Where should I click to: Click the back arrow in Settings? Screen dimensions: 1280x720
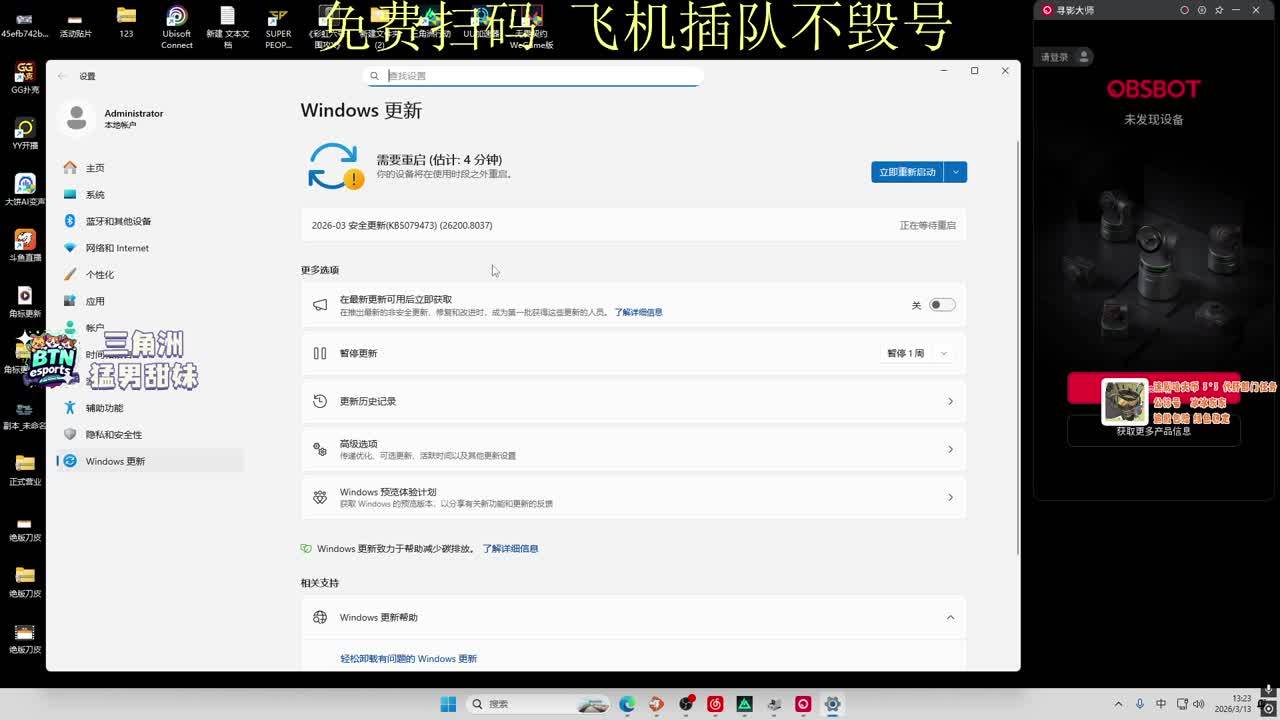[62, 76]
